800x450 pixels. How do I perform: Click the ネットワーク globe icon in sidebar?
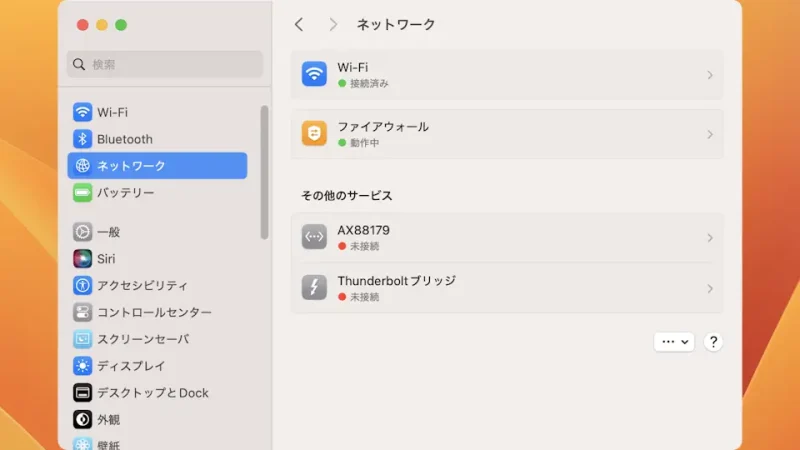pos(82,166)
